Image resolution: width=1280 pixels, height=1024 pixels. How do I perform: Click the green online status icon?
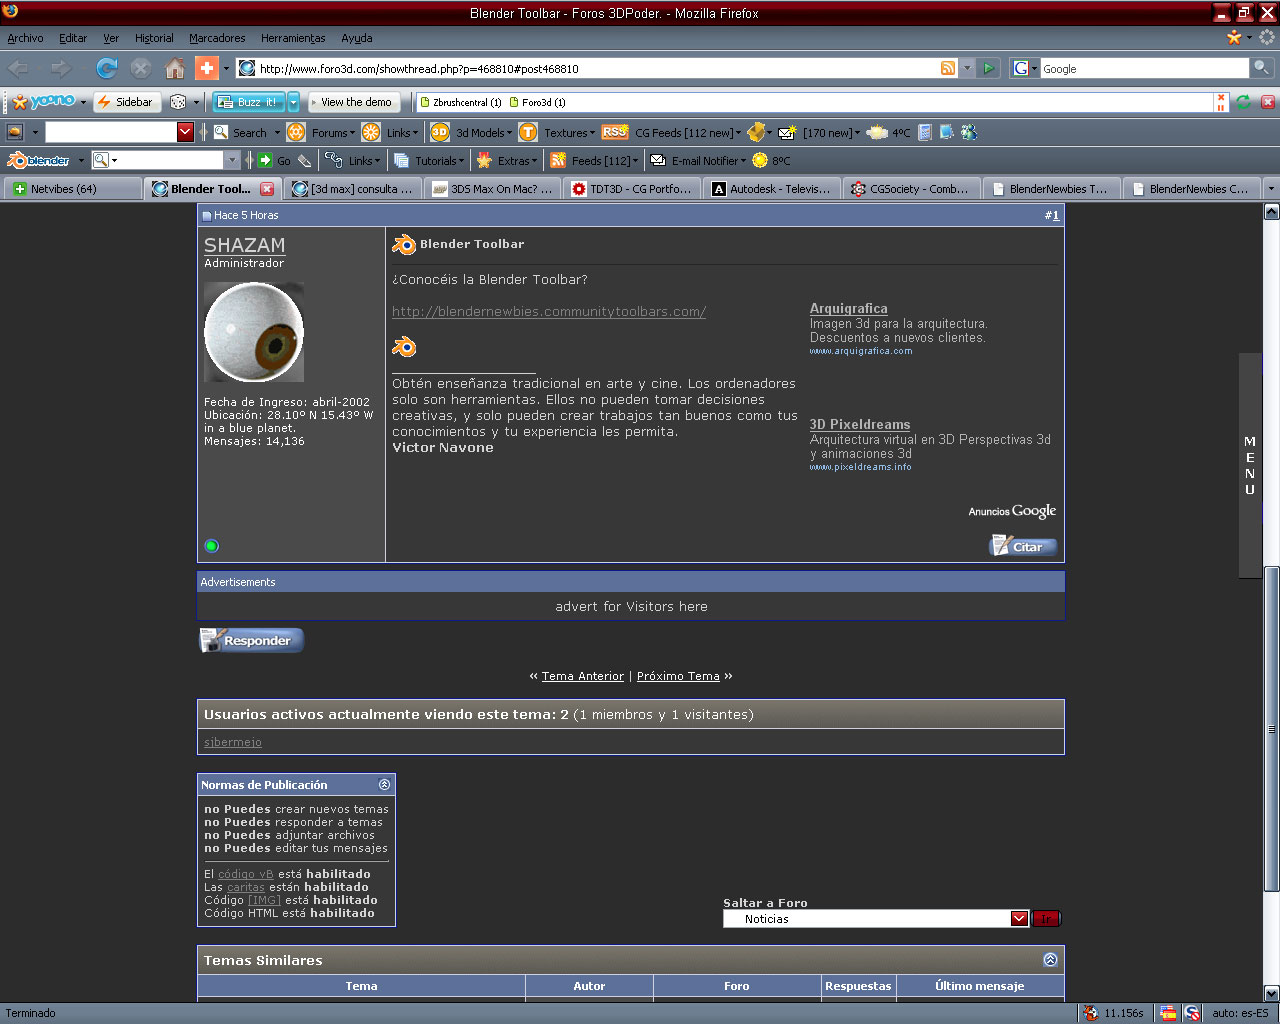tap(211, 546)
